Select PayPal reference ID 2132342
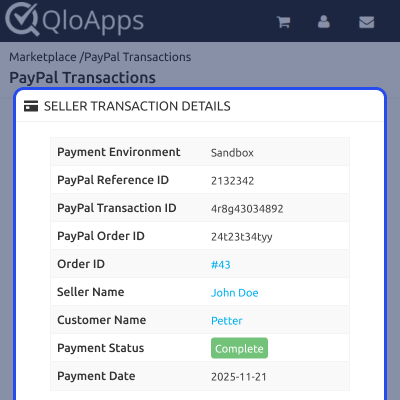 click(233, 181)
